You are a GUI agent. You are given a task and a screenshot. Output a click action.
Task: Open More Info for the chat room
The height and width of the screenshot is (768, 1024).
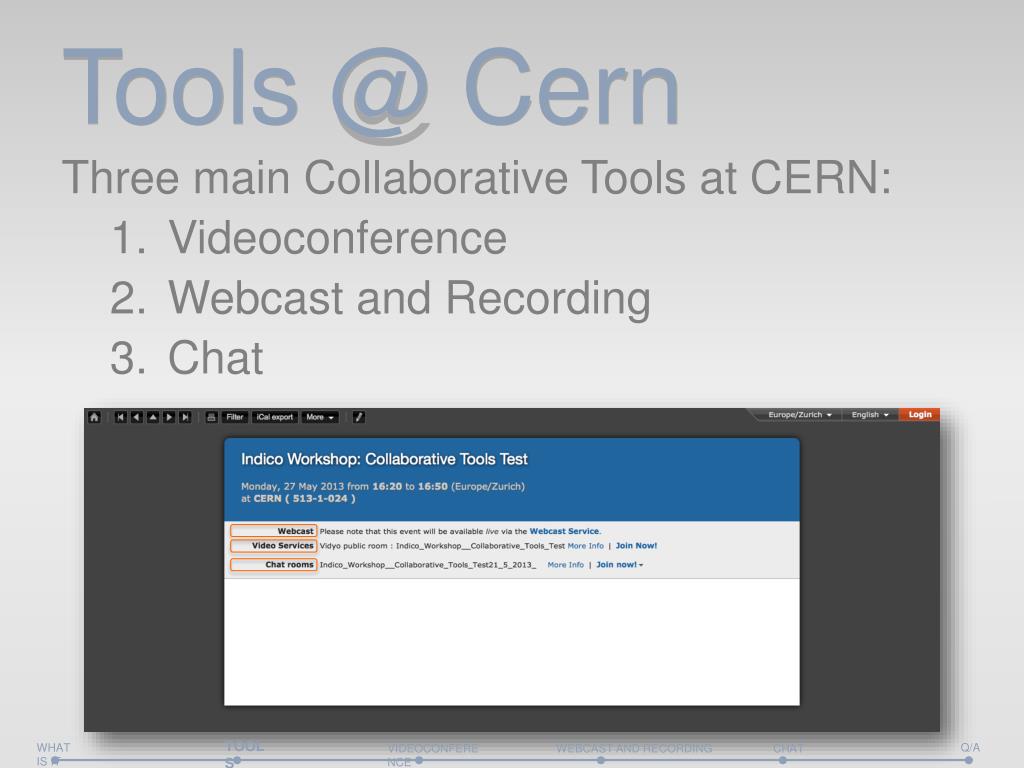(566, 565)
